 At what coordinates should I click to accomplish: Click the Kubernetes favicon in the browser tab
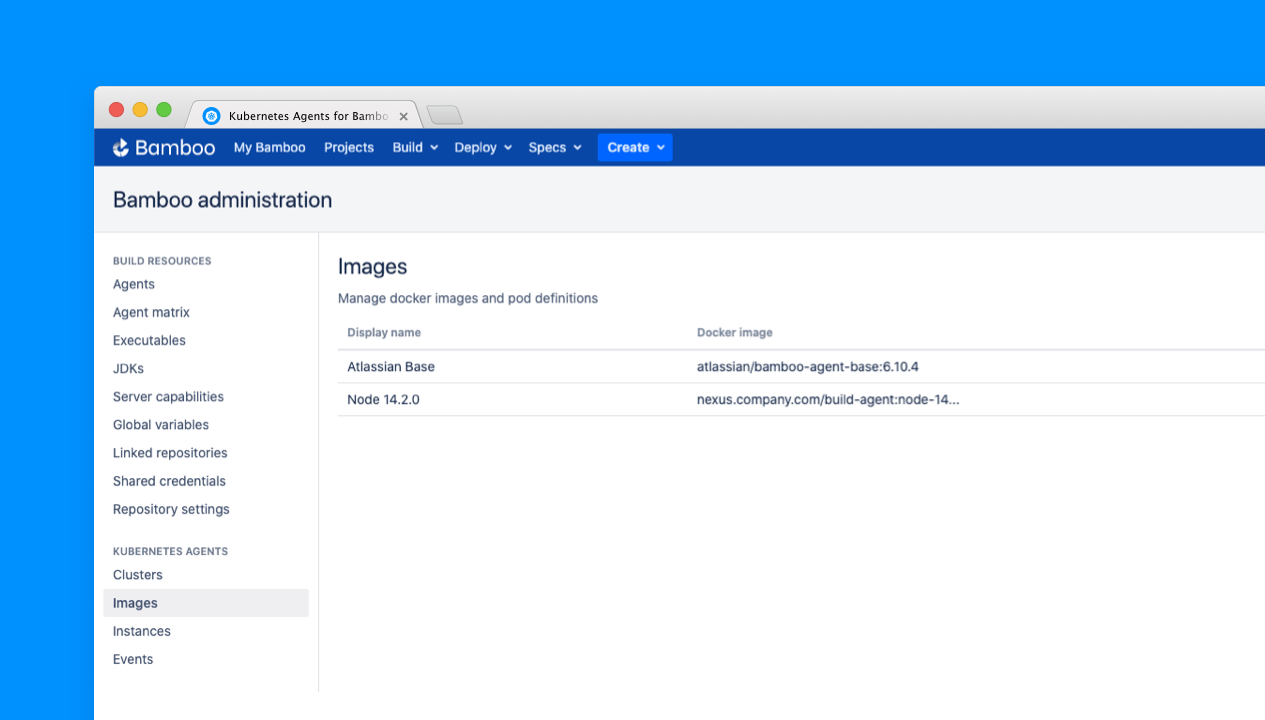(211, 116)
